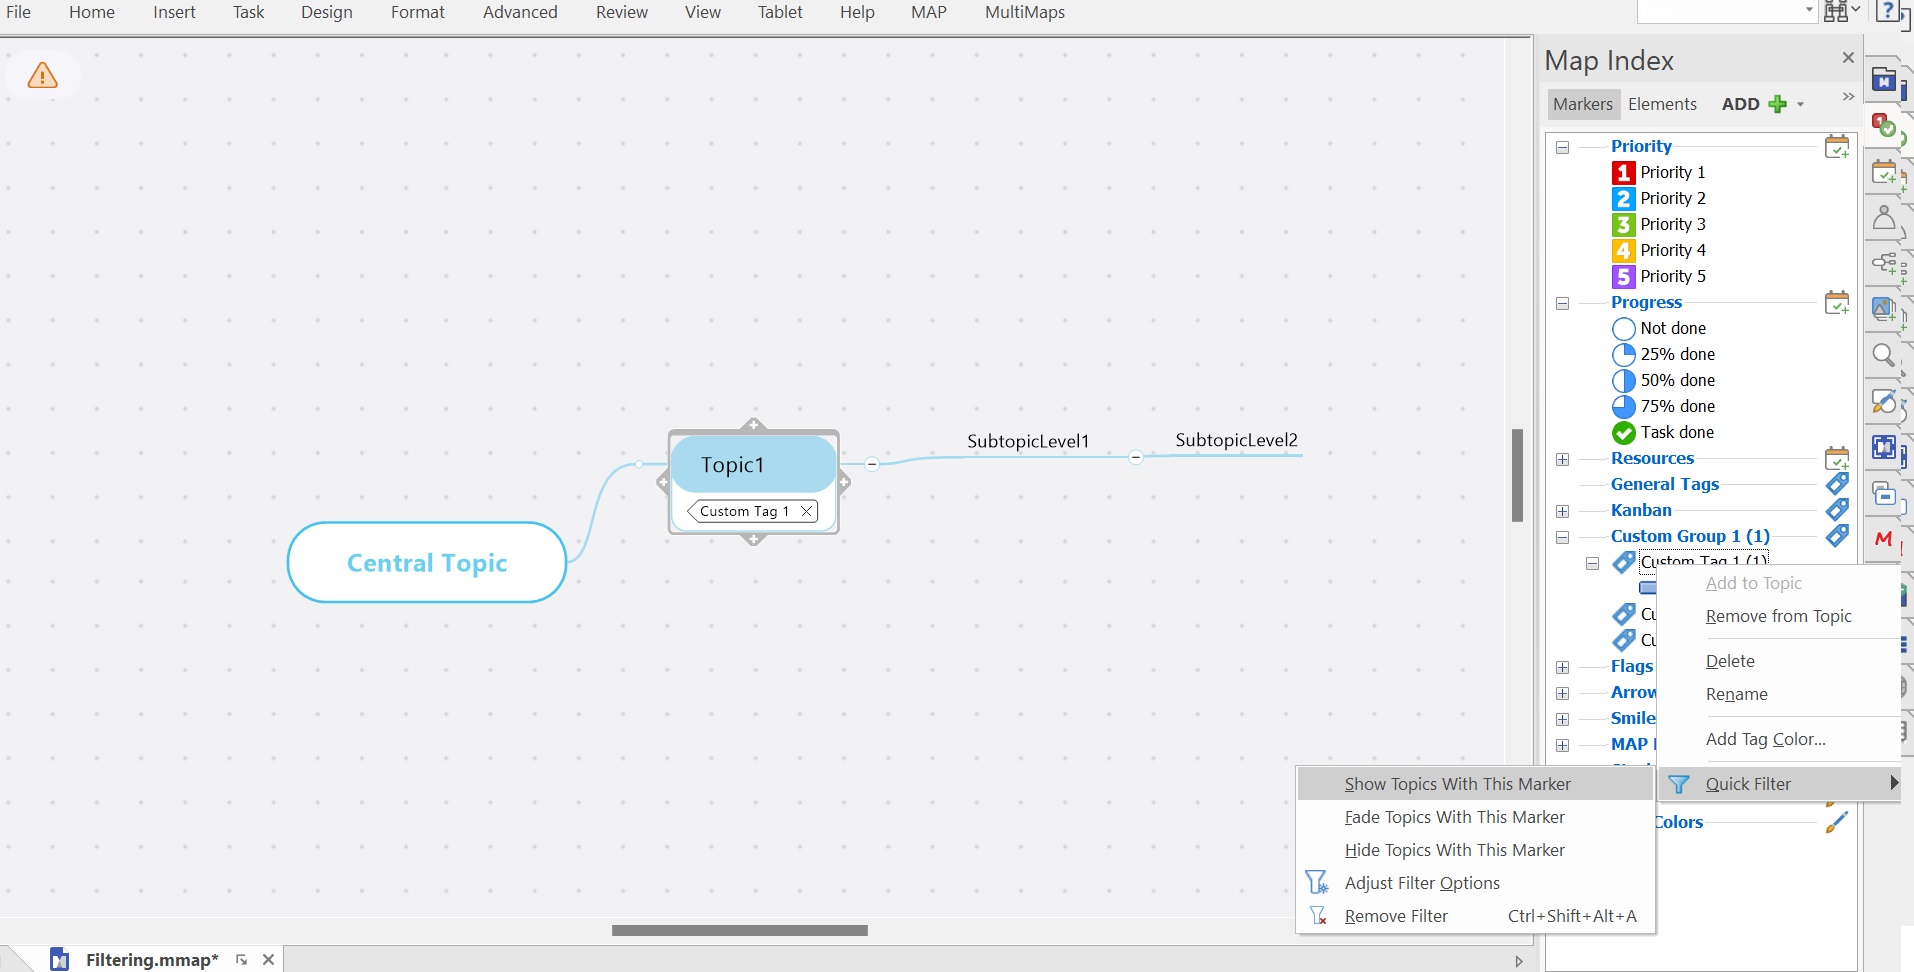Click Add Tag Color option
The image size is (1914, 972).
click(1765, 739)
